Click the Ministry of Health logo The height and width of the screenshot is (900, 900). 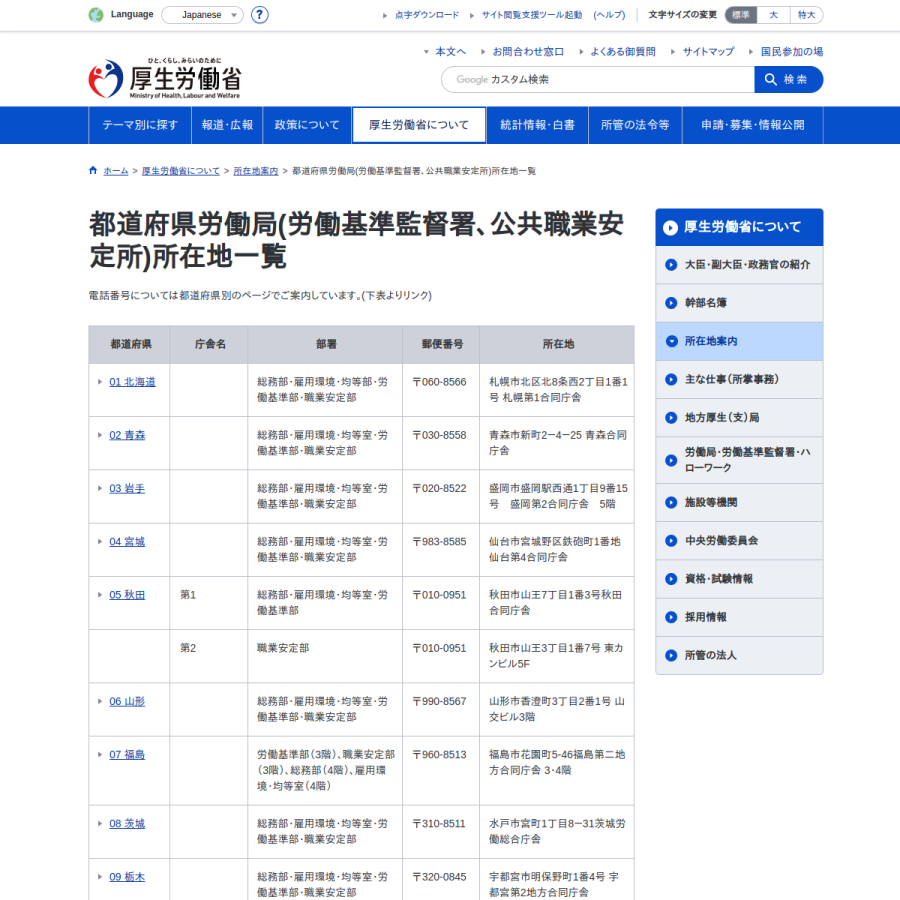coord(165,79)
